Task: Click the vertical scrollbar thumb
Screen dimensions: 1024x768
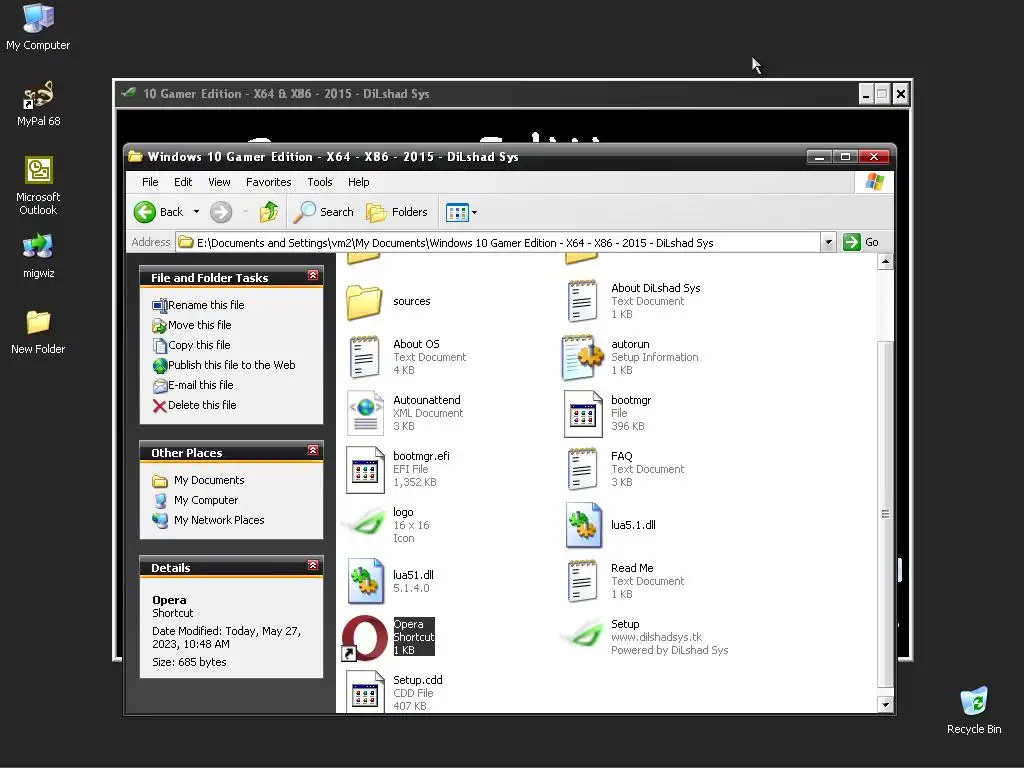Action: (885, 515)
